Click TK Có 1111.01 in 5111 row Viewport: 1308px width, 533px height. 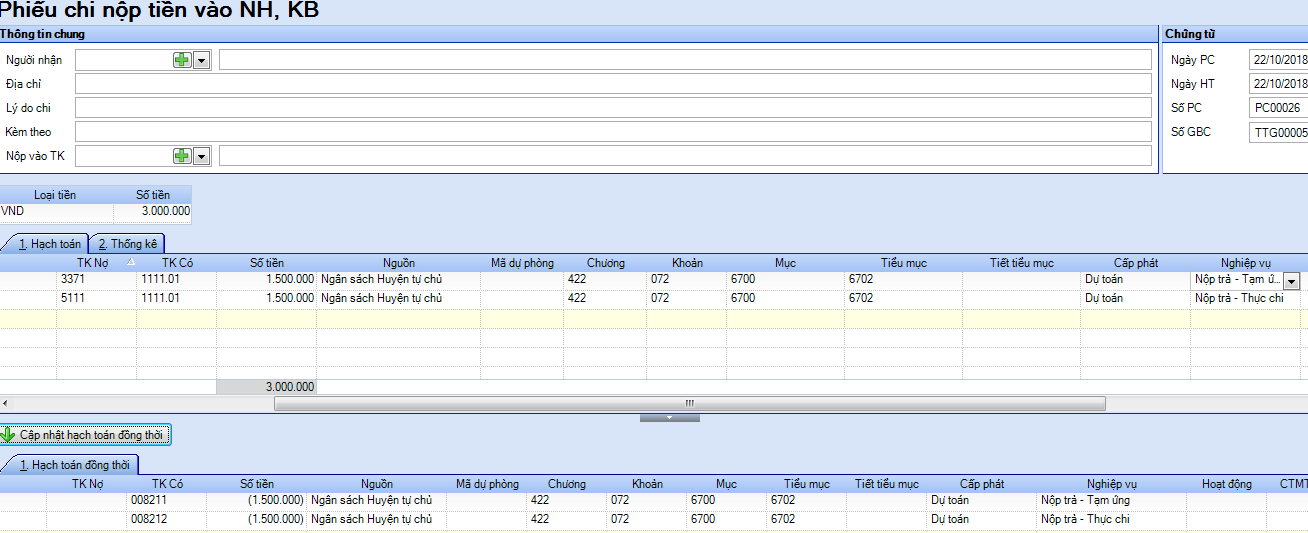(177, 299)
